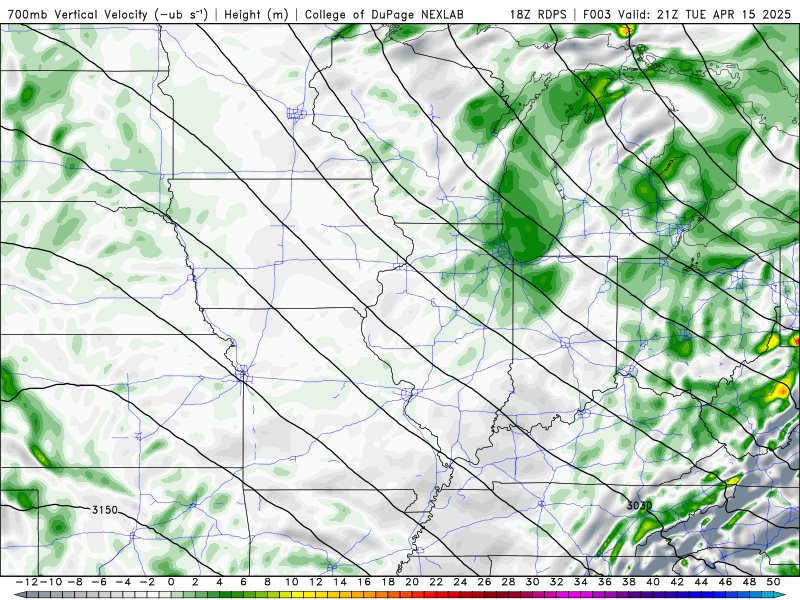The height and width of the screenshot is (600, 800).
Task: Click the '18Z RDPS' model run label
Action: (x=538, y=14)
